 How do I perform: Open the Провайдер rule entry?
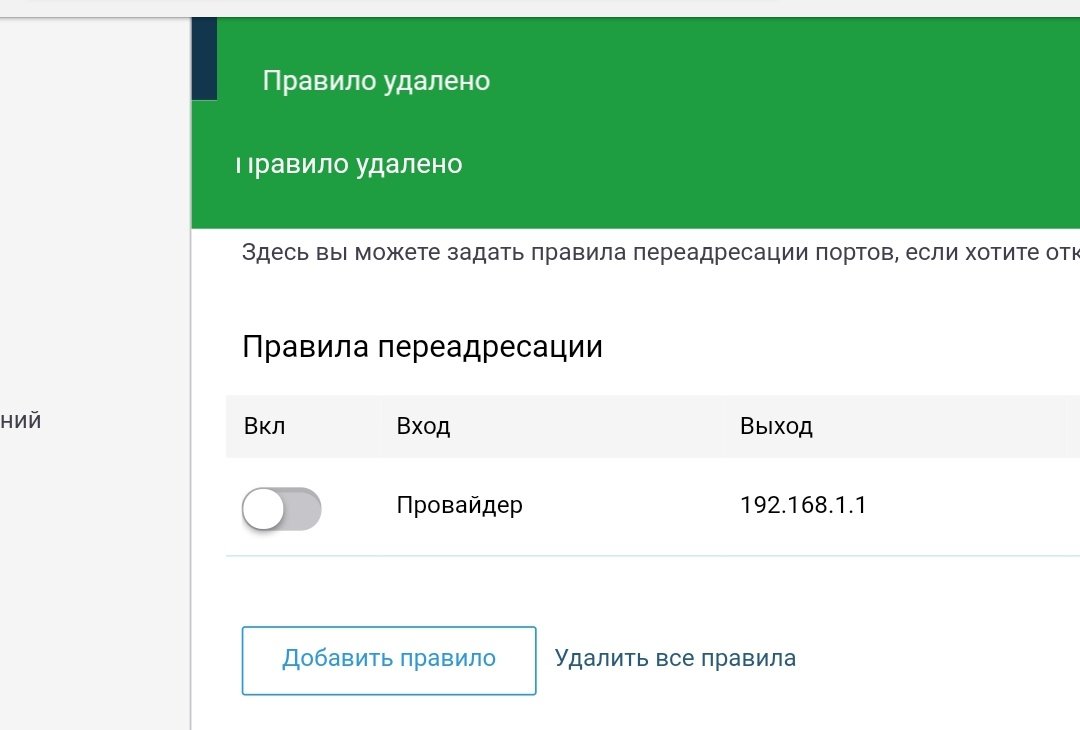459,505
